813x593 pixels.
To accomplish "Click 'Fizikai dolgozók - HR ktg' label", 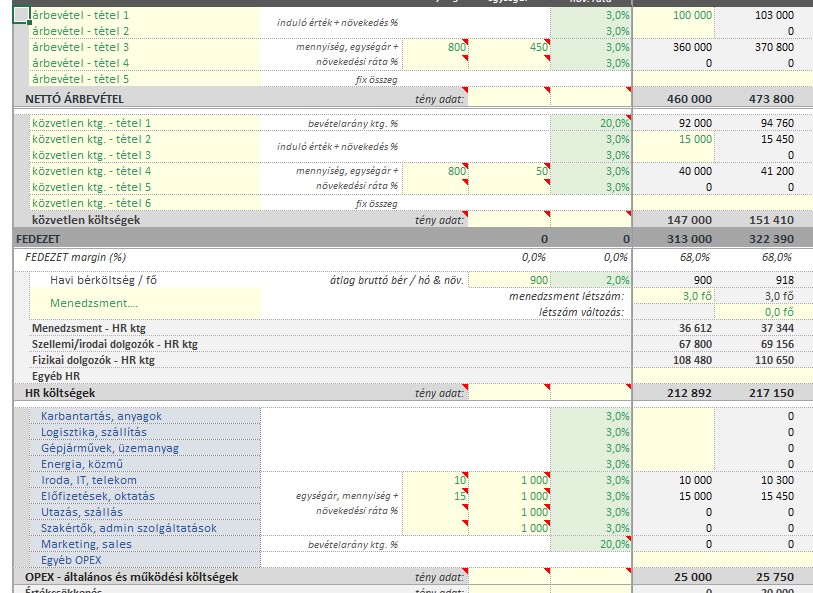I will pyautogui.click(x=93, y=360).
